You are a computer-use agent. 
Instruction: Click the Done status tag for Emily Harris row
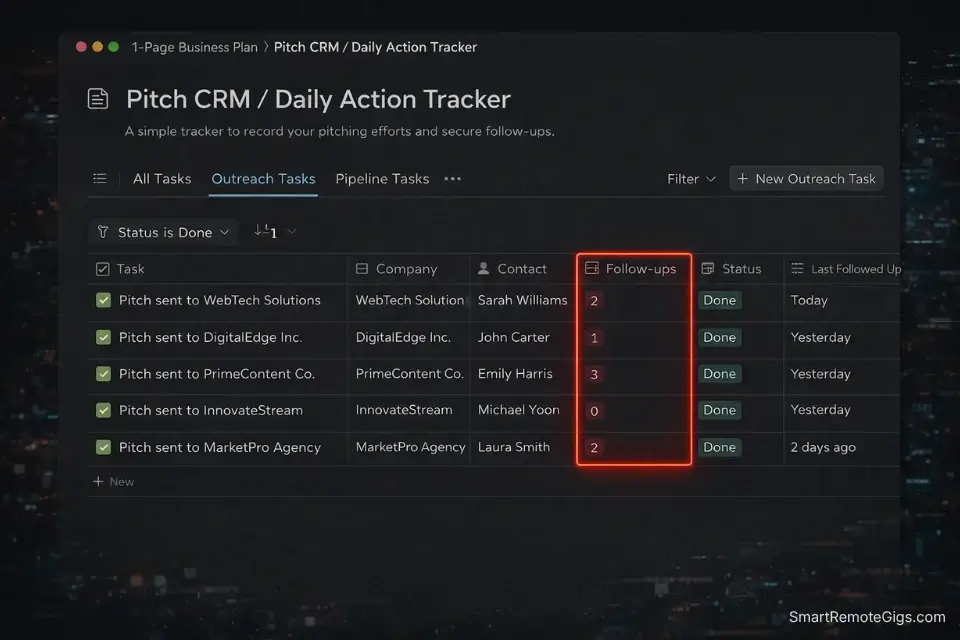coord(719,373)
